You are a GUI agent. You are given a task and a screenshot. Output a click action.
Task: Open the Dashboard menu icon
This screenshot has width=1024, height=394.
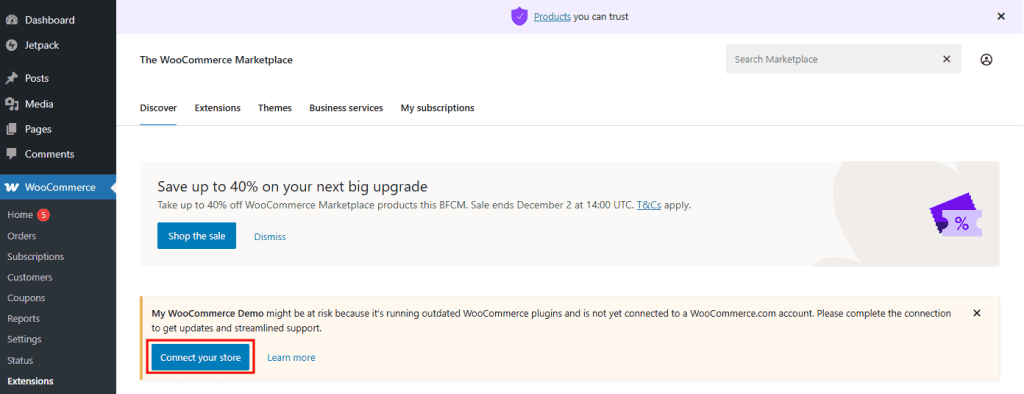pyautogui.click(x=11, y=20)
